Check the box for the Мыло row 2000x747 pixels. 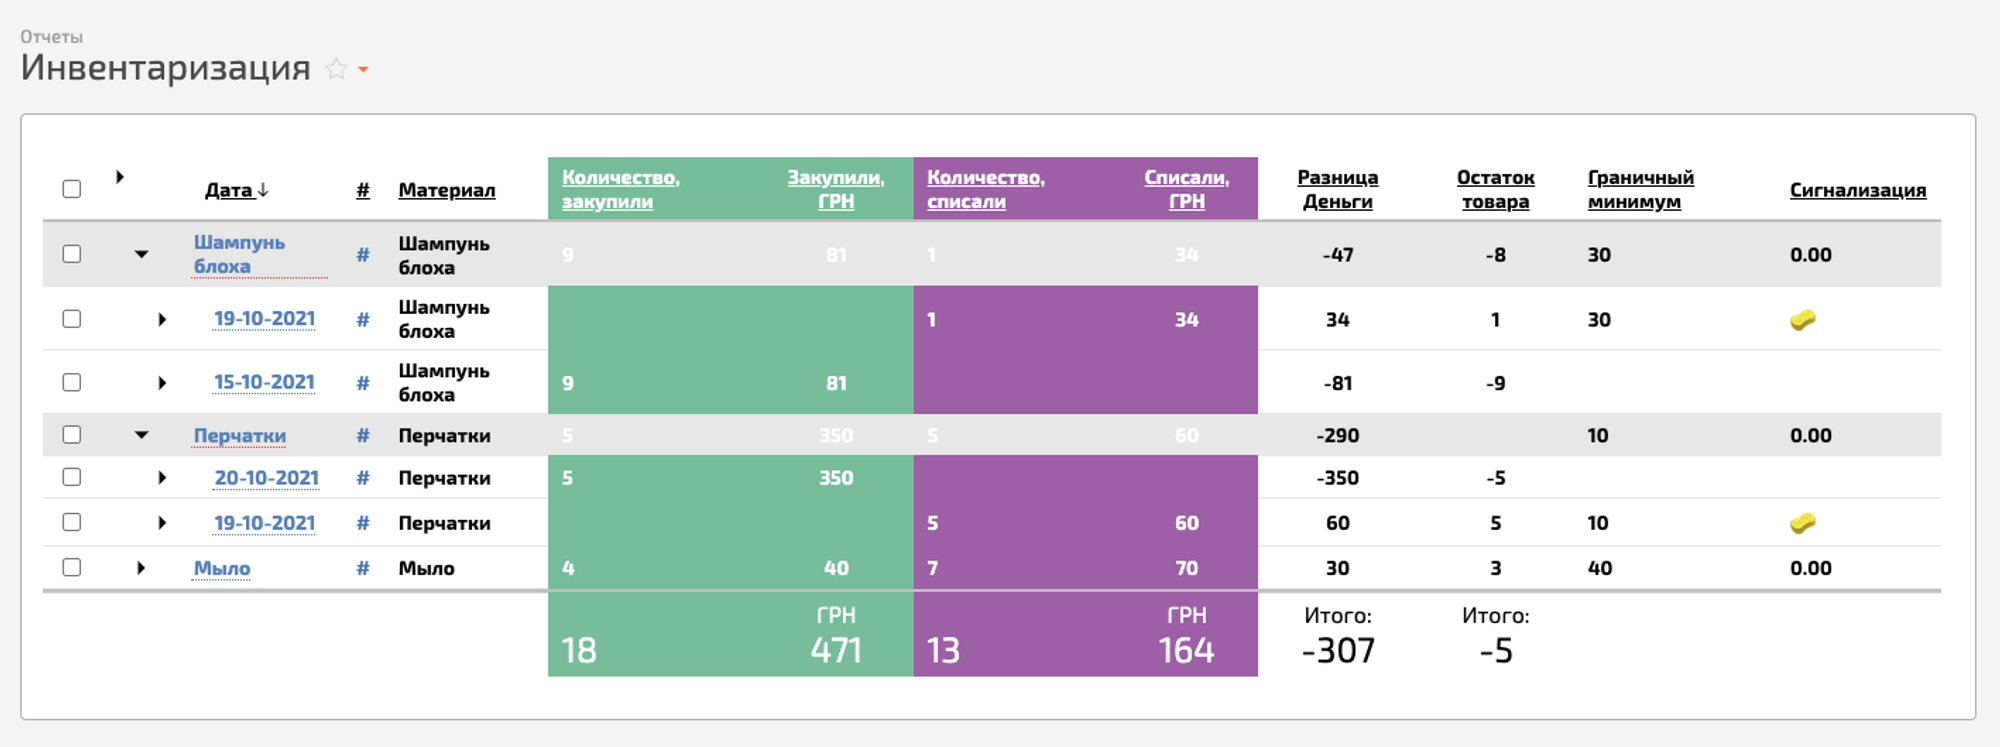tap(72, 567)
